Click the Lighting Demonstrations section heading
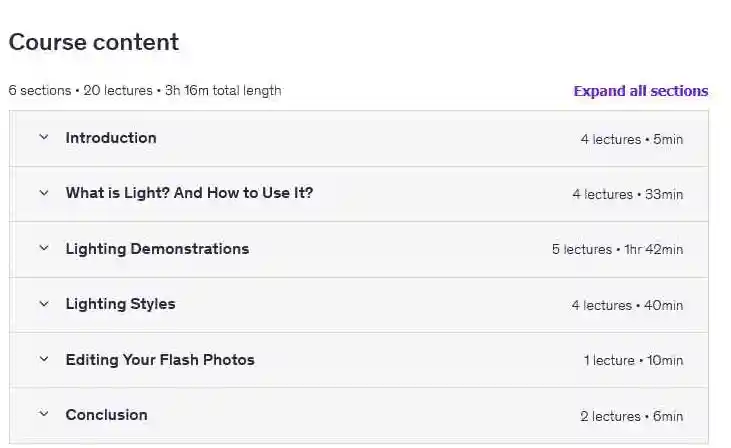This screenshot has width=731, height=448. 157,249
